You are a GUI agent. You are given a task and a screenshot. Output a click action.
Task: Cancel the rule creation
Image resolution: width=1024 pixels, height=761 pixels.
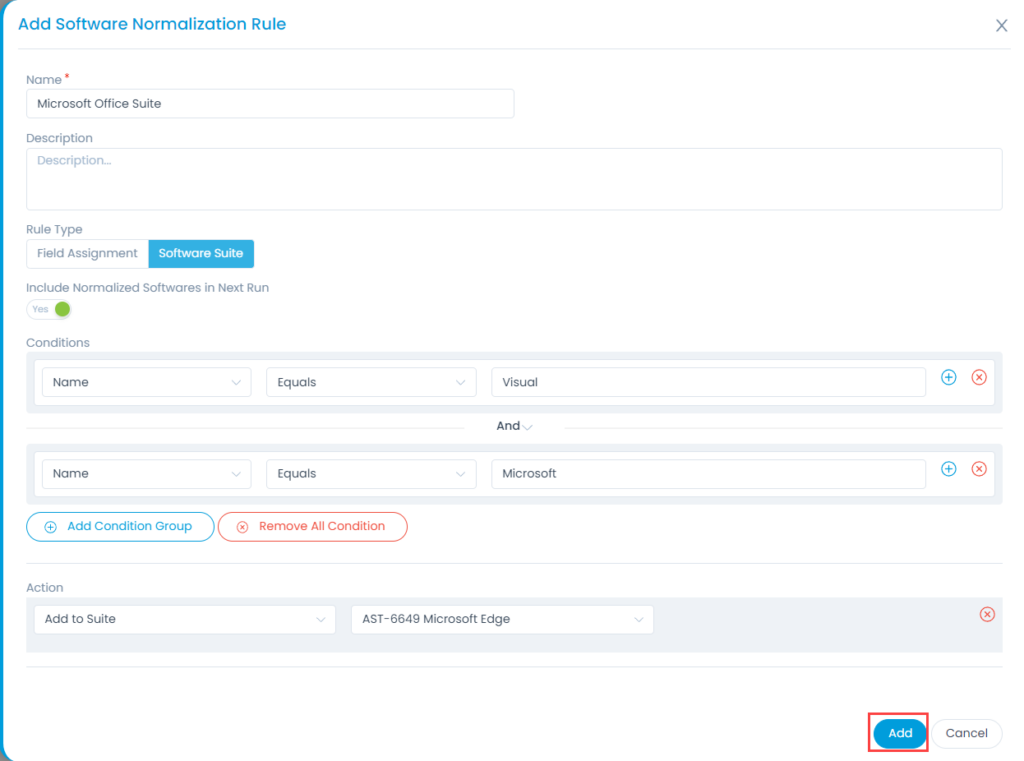tap(966, 733)
